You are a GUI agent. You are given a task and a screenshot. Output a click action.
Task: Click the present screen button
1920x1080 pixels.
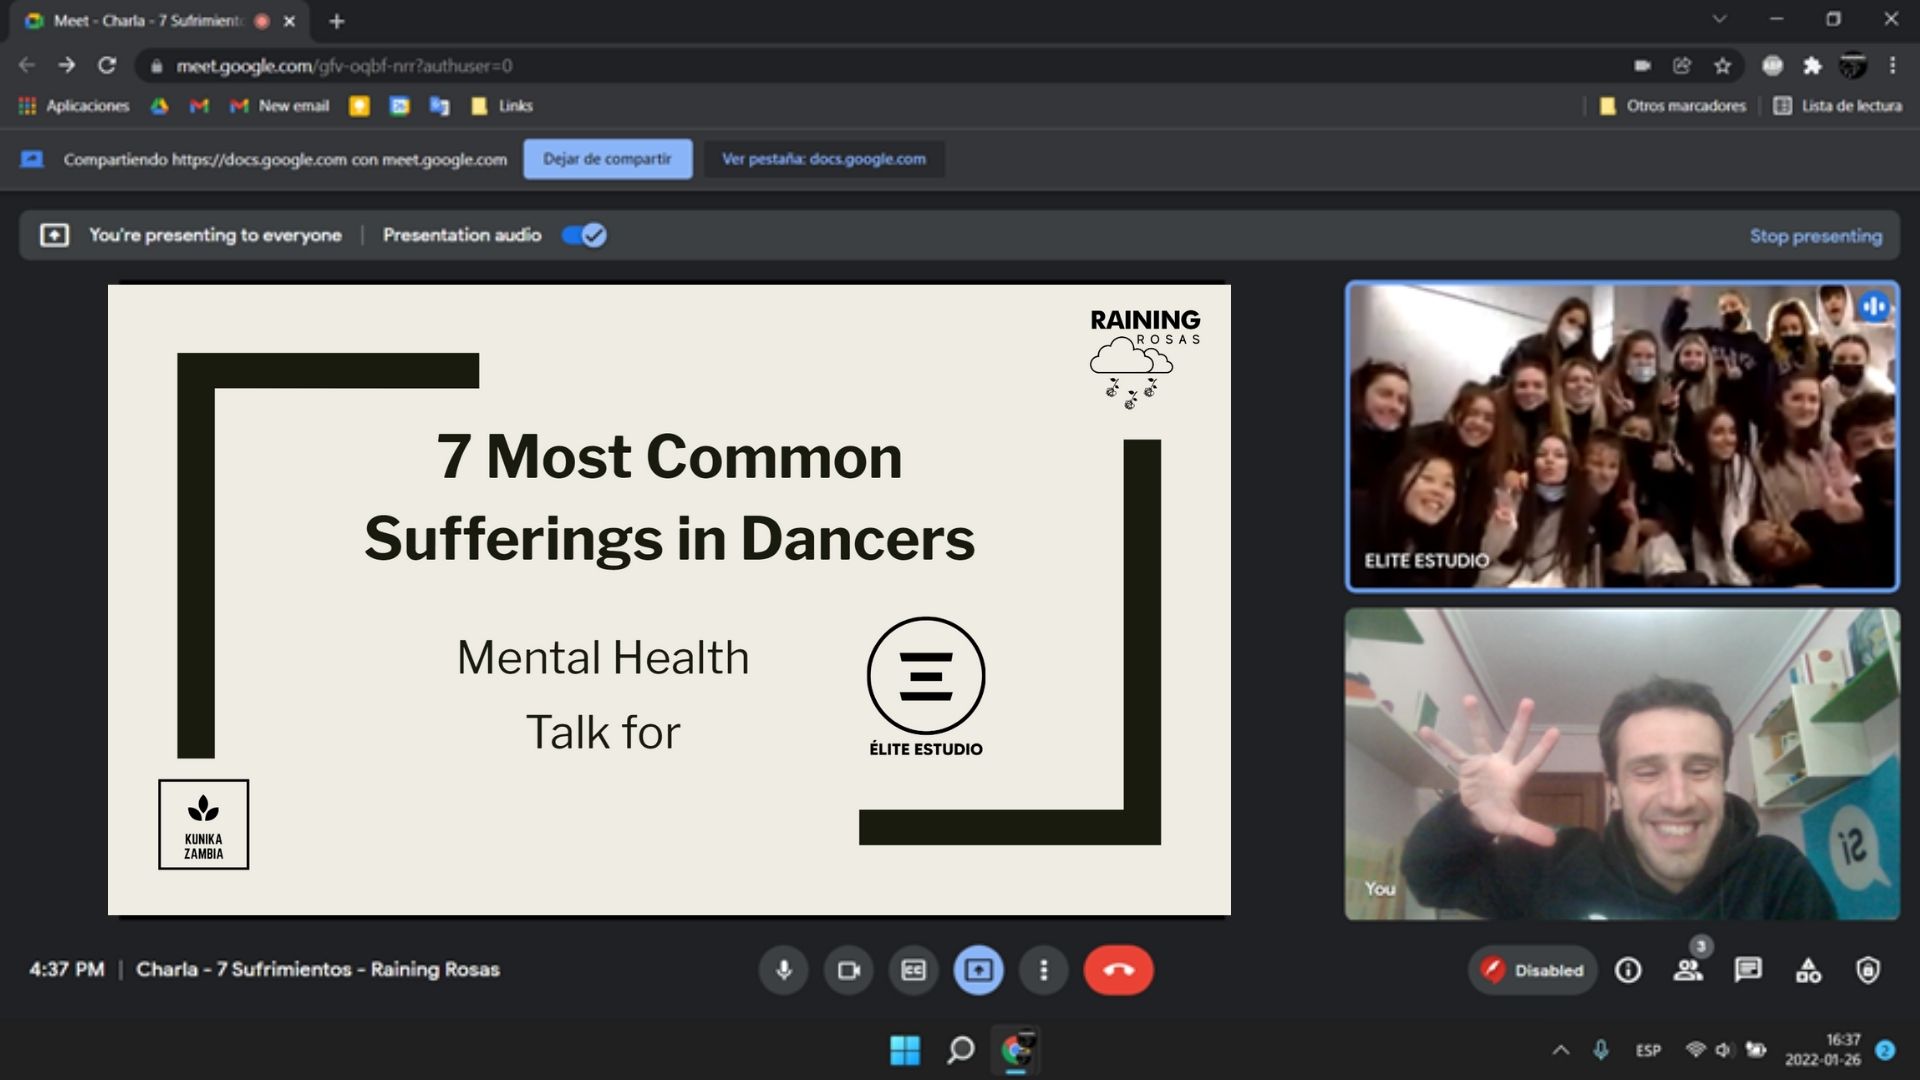[x=978, y=970]
